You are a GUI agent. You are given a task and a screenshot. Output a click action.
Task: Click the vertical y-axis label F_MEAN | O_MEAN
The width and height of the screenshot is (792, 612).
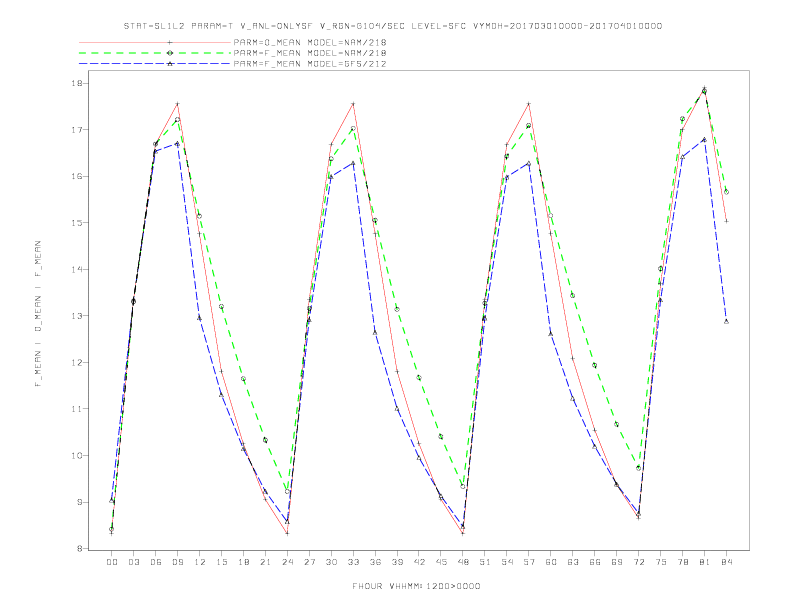coord(38,314)
